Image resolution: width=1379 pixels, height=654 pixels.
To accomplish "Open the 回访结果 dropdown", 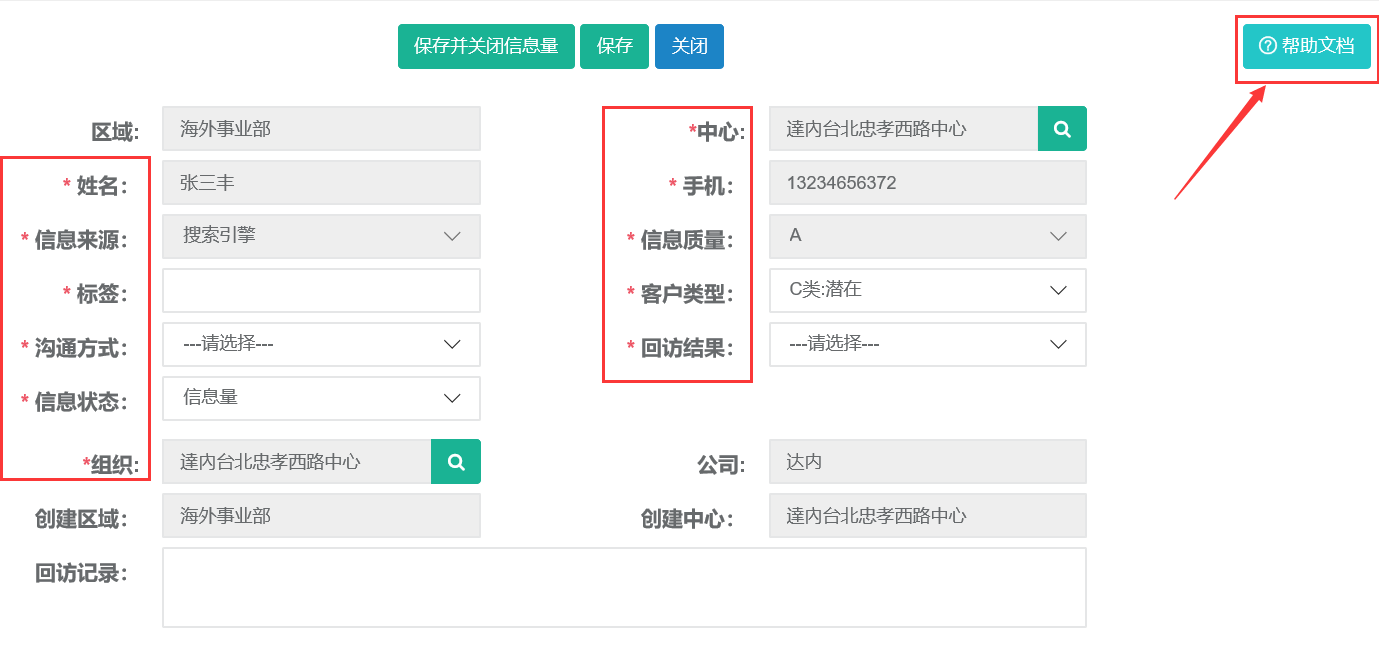I will (927, 344).
